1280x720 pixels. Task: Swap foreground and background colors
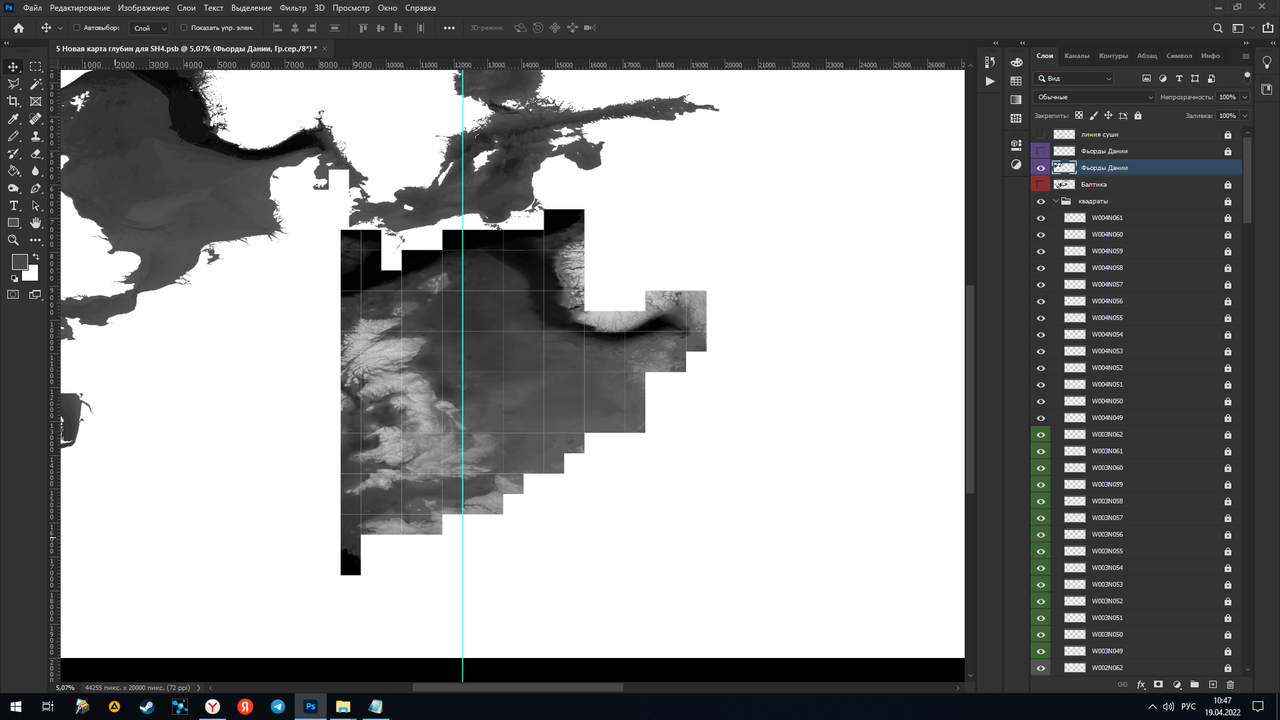pyautogui.click(x=36, y=257)
